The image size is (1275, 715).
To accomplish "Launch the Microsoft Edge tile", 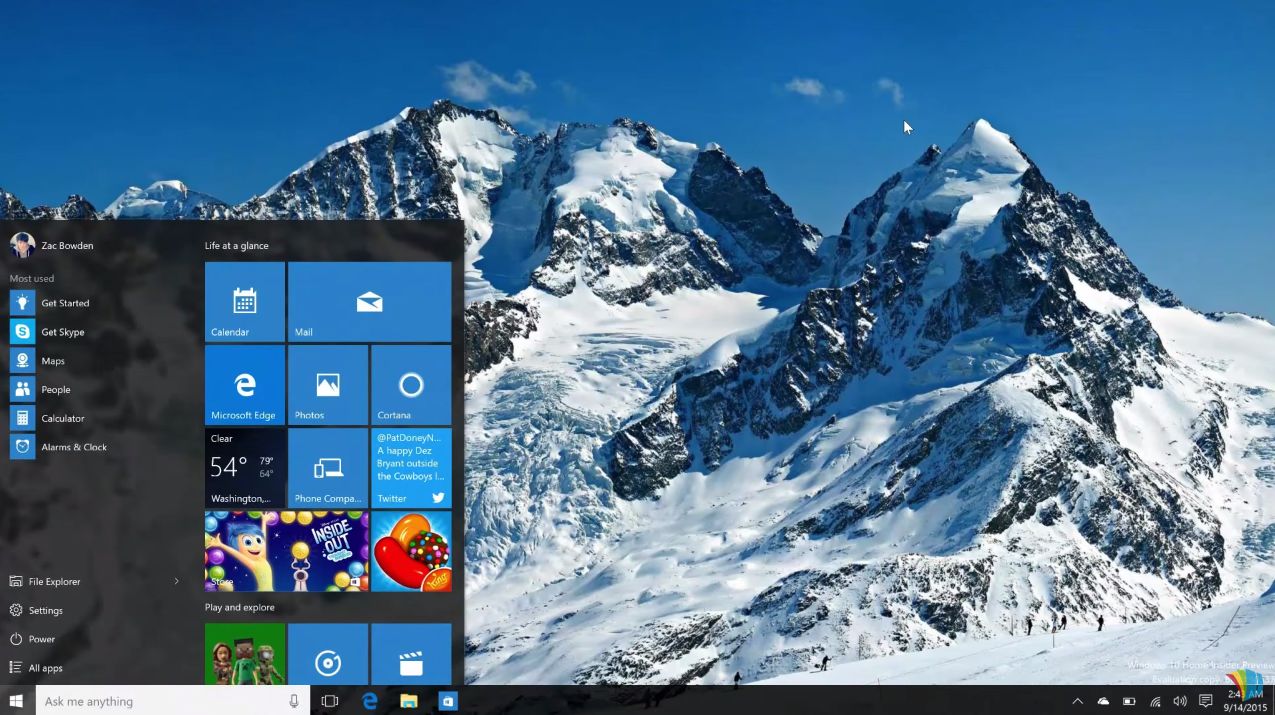I will pyautogui.click(x=245, y=385).
